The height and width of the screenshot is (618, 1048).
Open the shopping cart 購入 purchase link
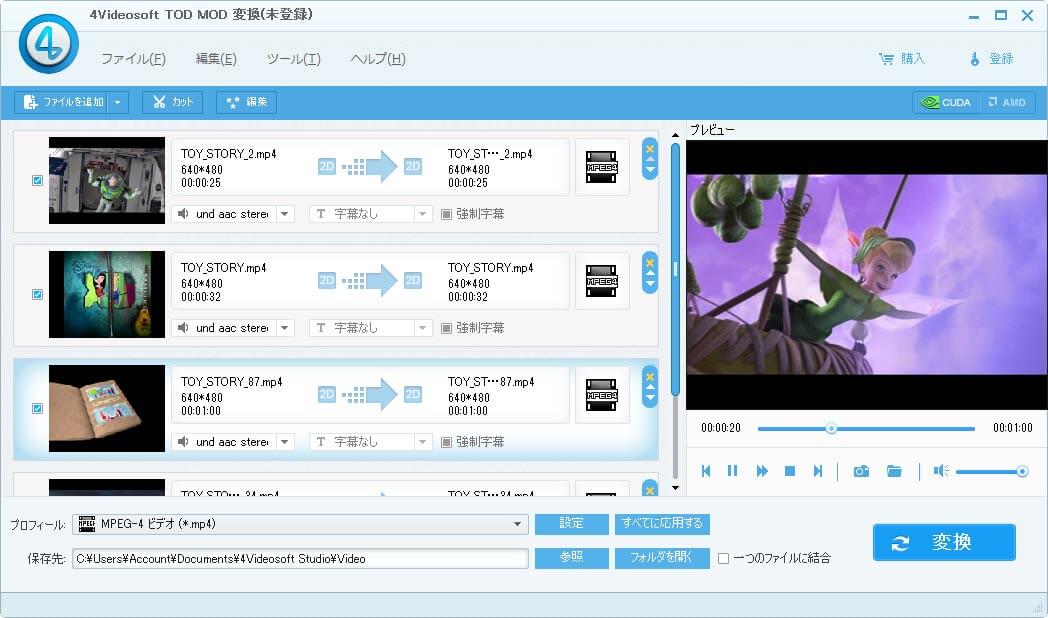[902, 59]
